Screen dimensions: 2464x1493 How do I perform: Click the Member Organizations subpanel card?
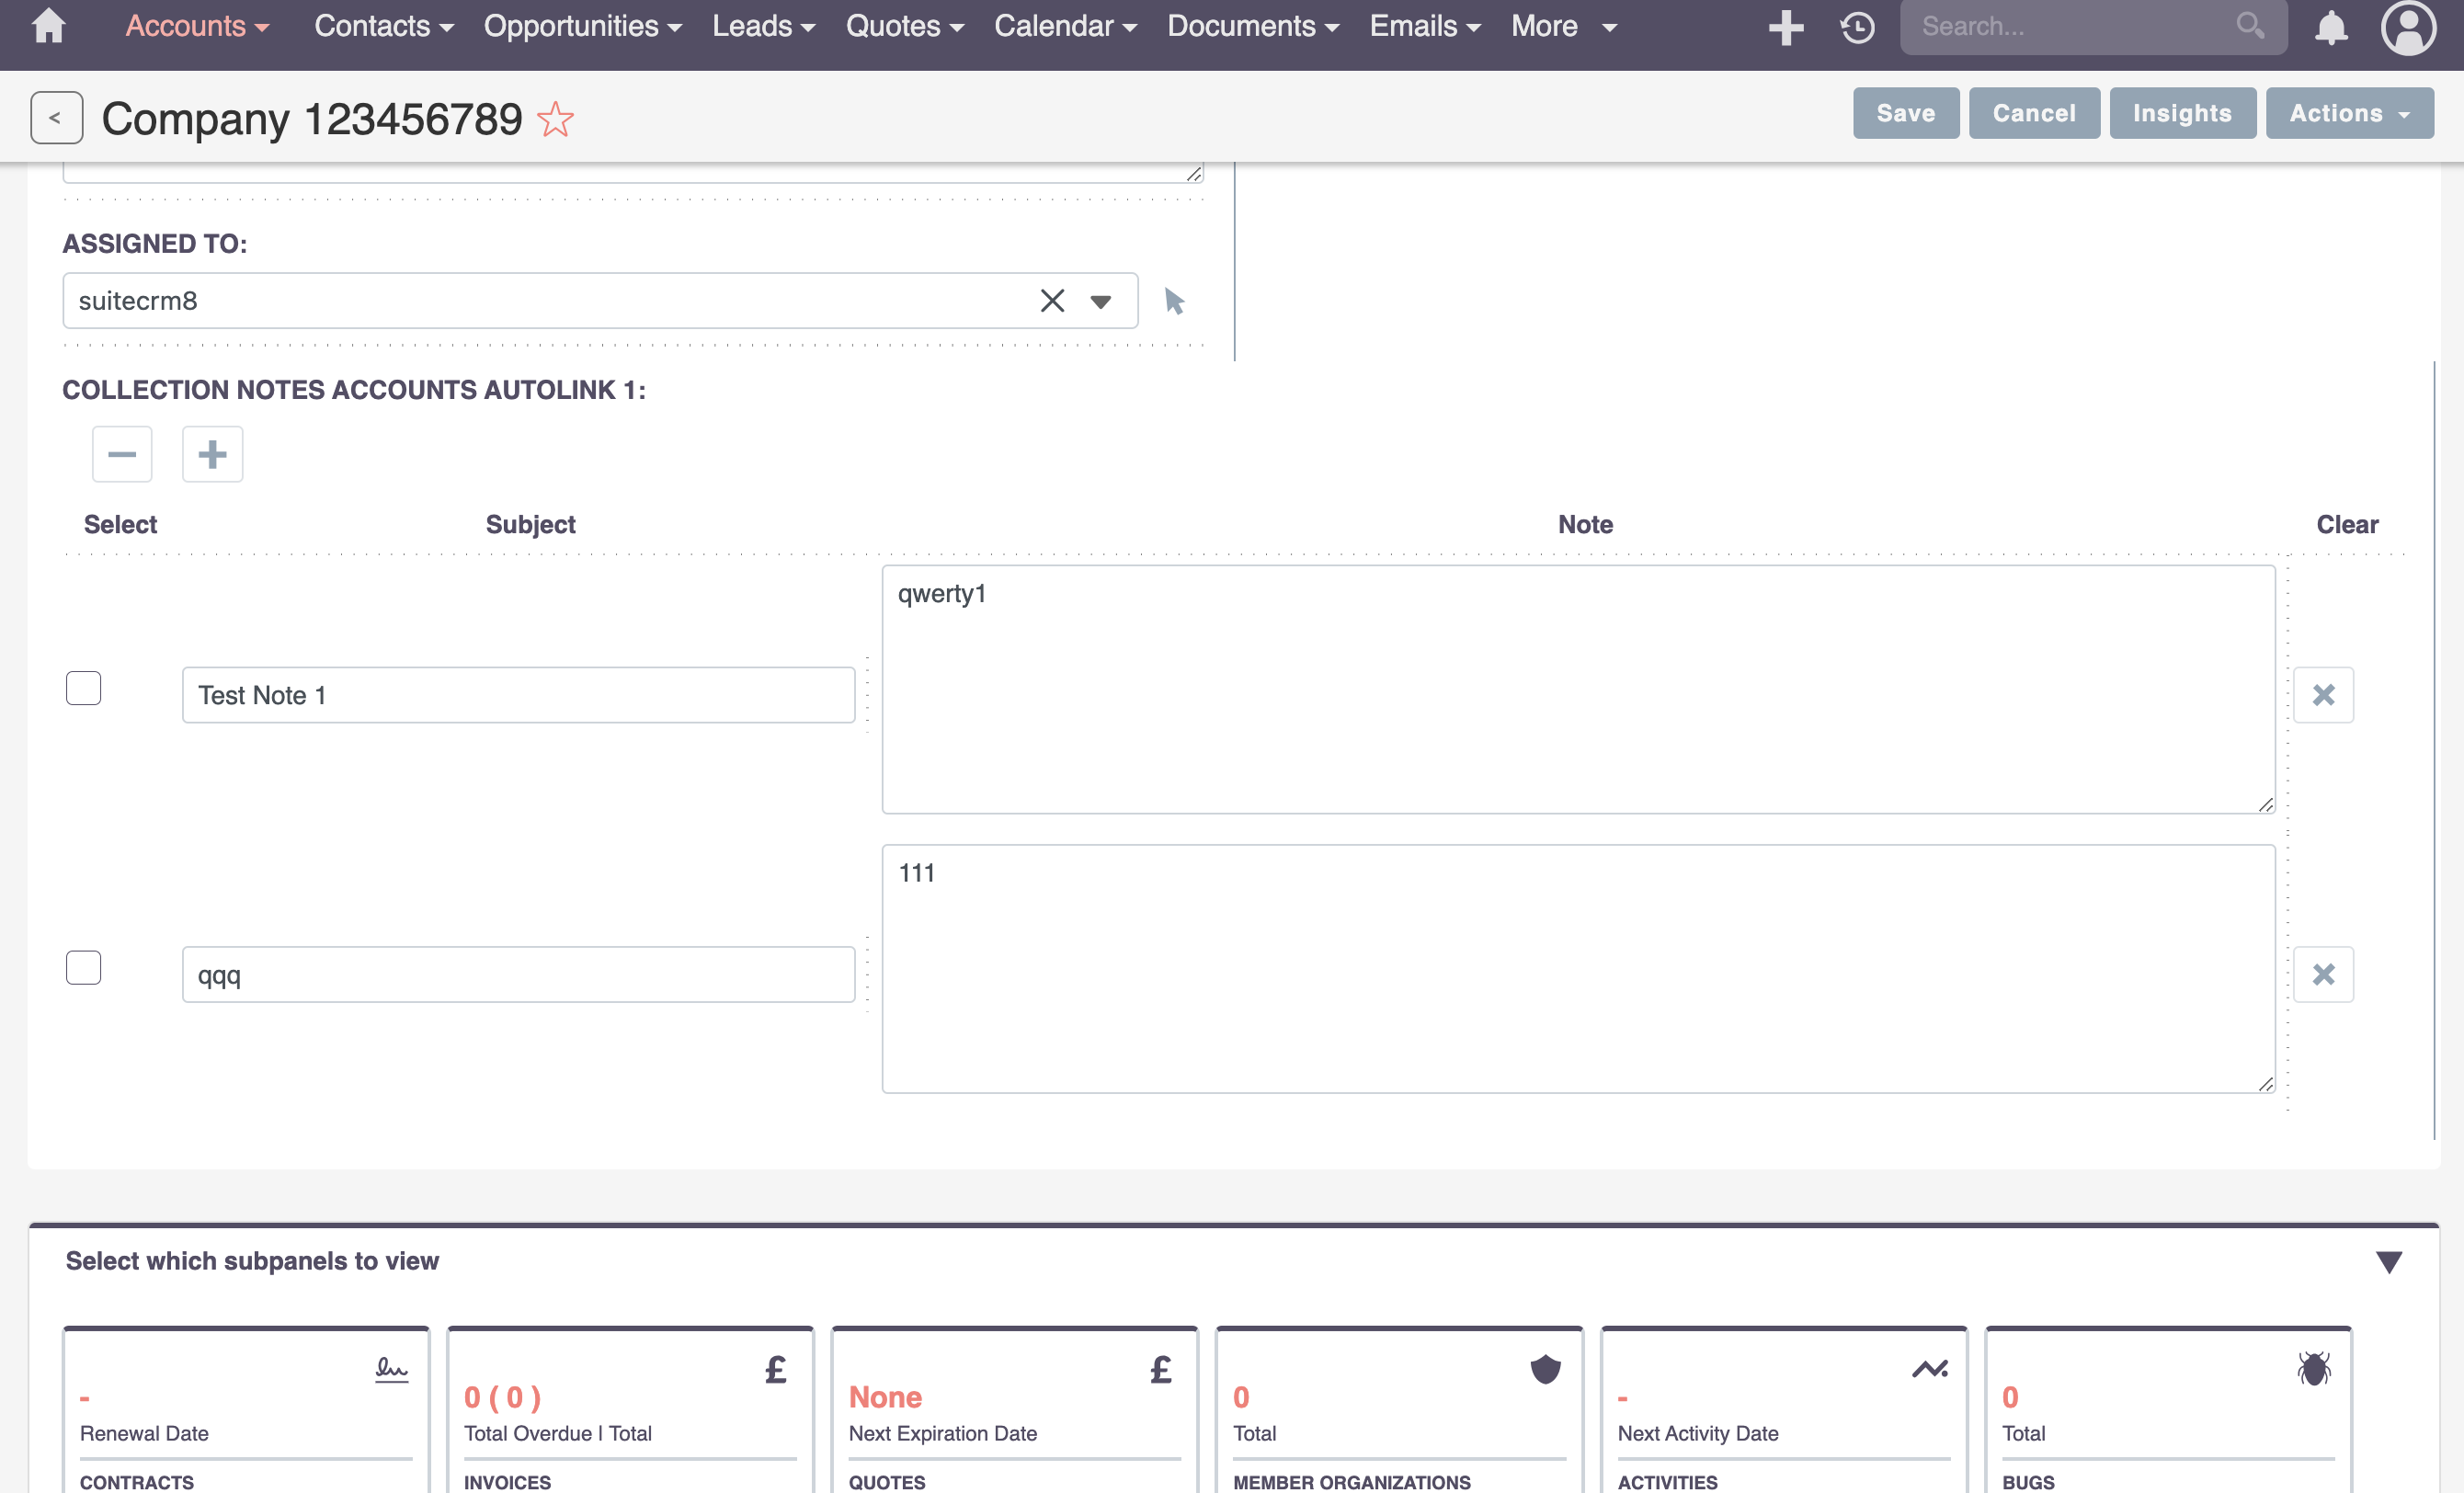pos(1399,1410)
